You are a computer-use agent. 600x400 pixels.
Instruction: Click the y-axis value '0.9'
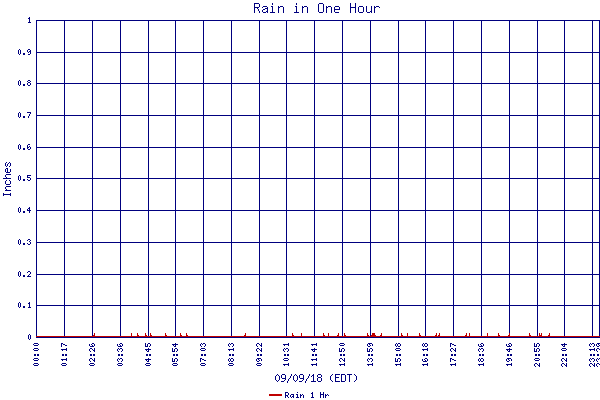[x=24, y=52]
